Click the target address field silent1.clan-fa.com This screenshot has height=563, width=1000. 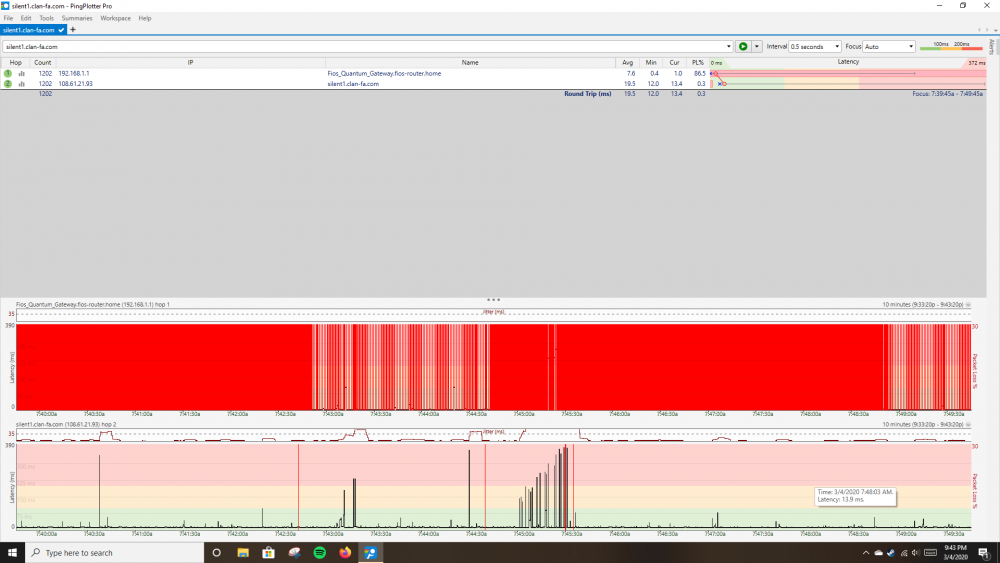click(364, 47)
